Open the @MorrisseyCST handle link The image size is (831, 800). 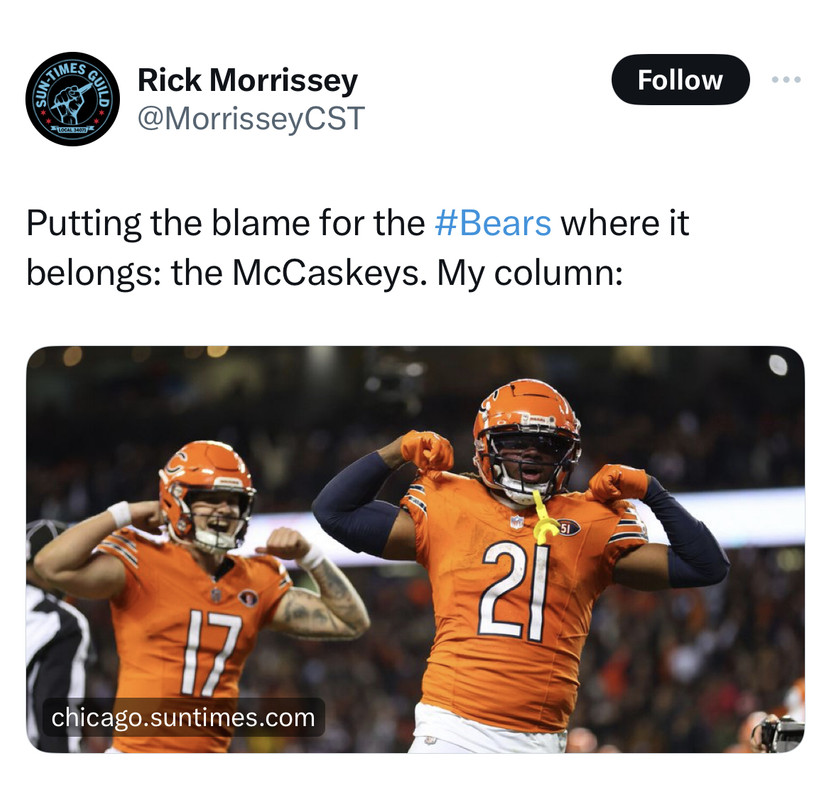point(251,118)
